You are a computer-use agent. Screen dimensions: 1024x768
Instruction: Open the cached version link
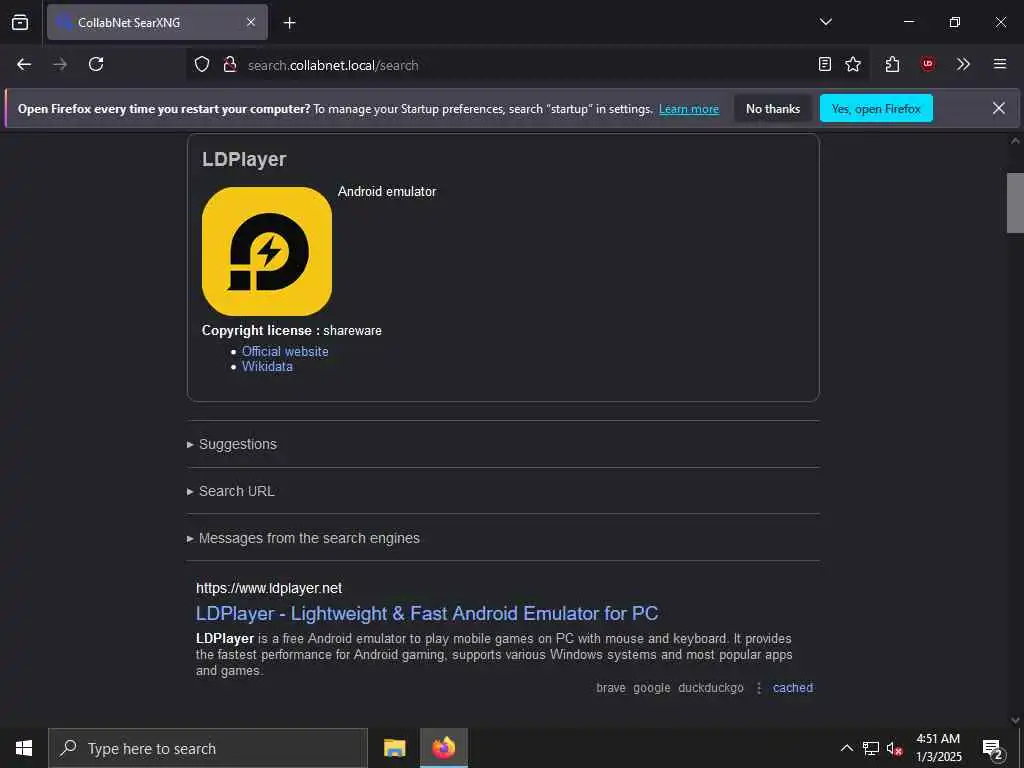pos(793,688)
